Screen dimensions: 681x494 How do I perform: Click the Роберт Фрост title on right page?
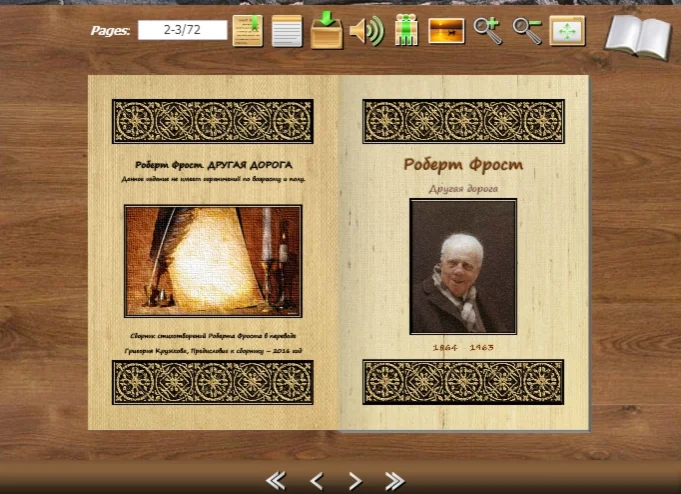coord(463,165)
